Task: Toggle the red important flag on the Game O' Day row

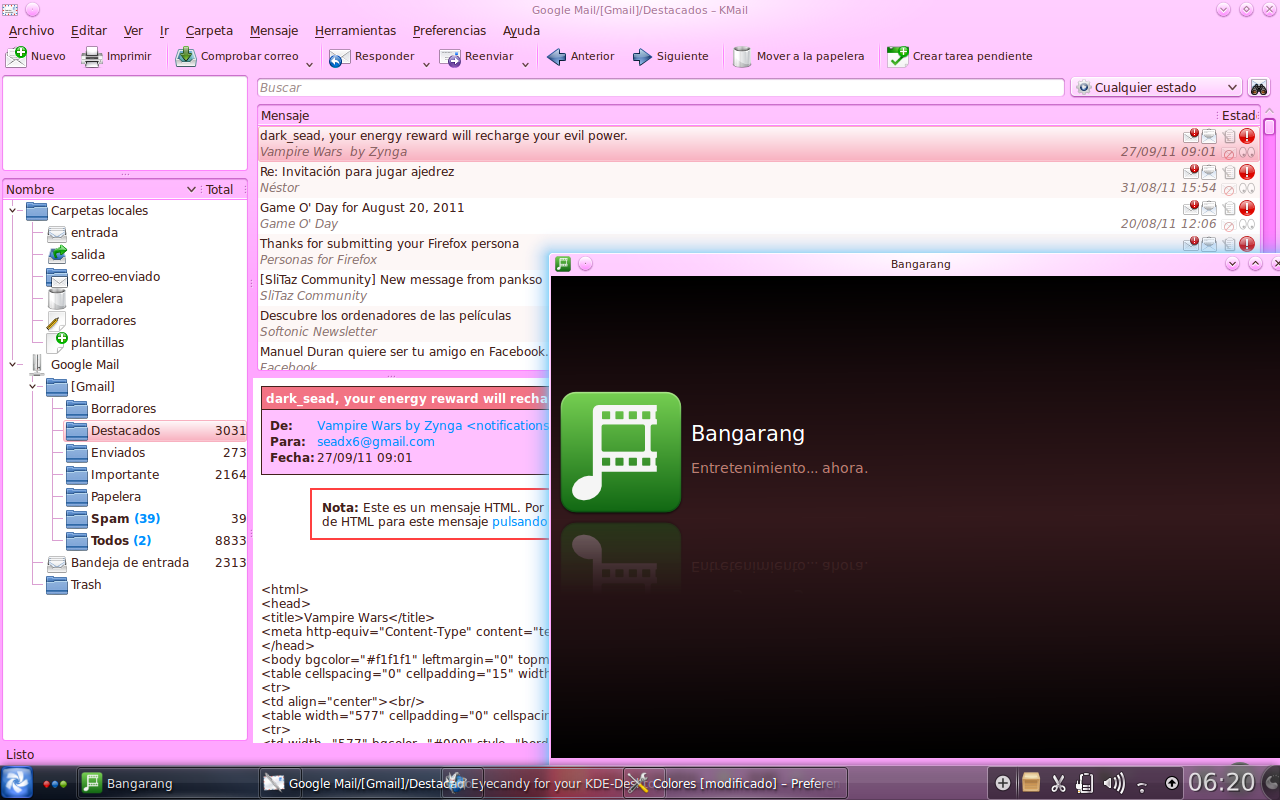Action: [x=1247, y=208]
